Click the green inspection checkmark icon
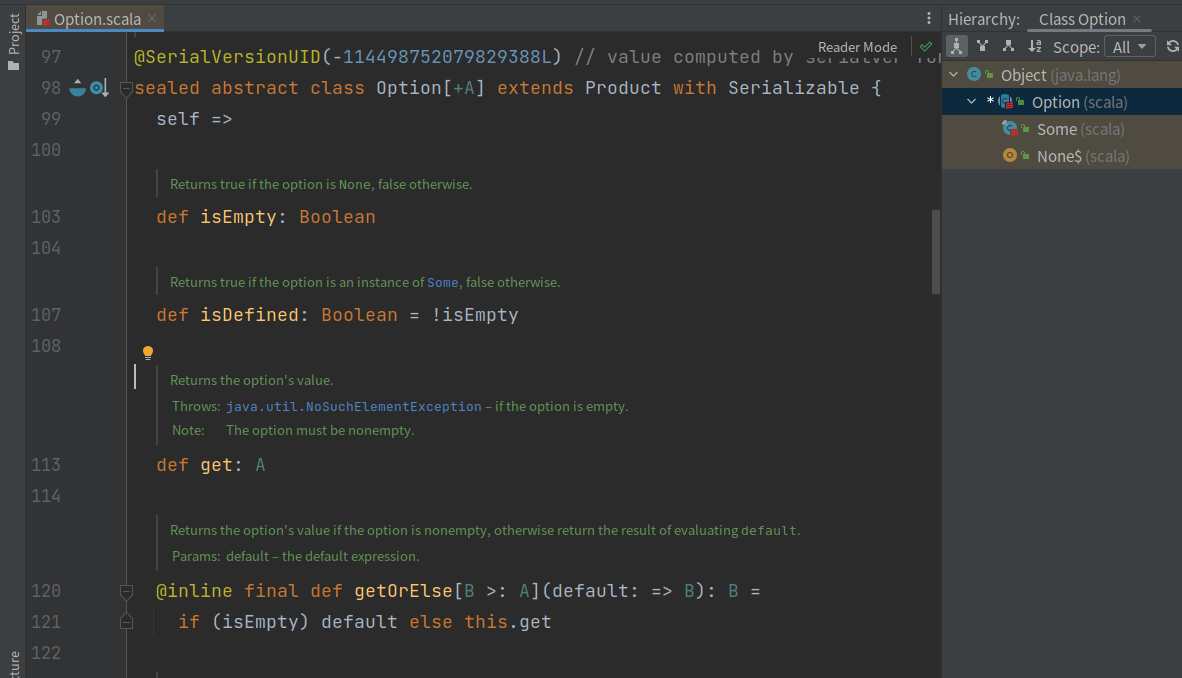The height and width of the screenshot is (678, 1182). pos(926,47)
